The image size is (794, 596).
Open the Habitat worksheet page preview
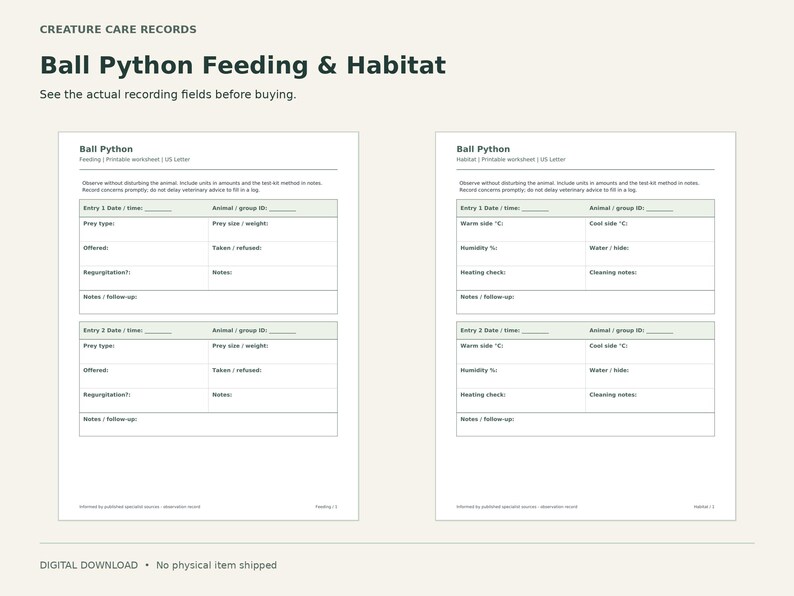pos(585,326)
